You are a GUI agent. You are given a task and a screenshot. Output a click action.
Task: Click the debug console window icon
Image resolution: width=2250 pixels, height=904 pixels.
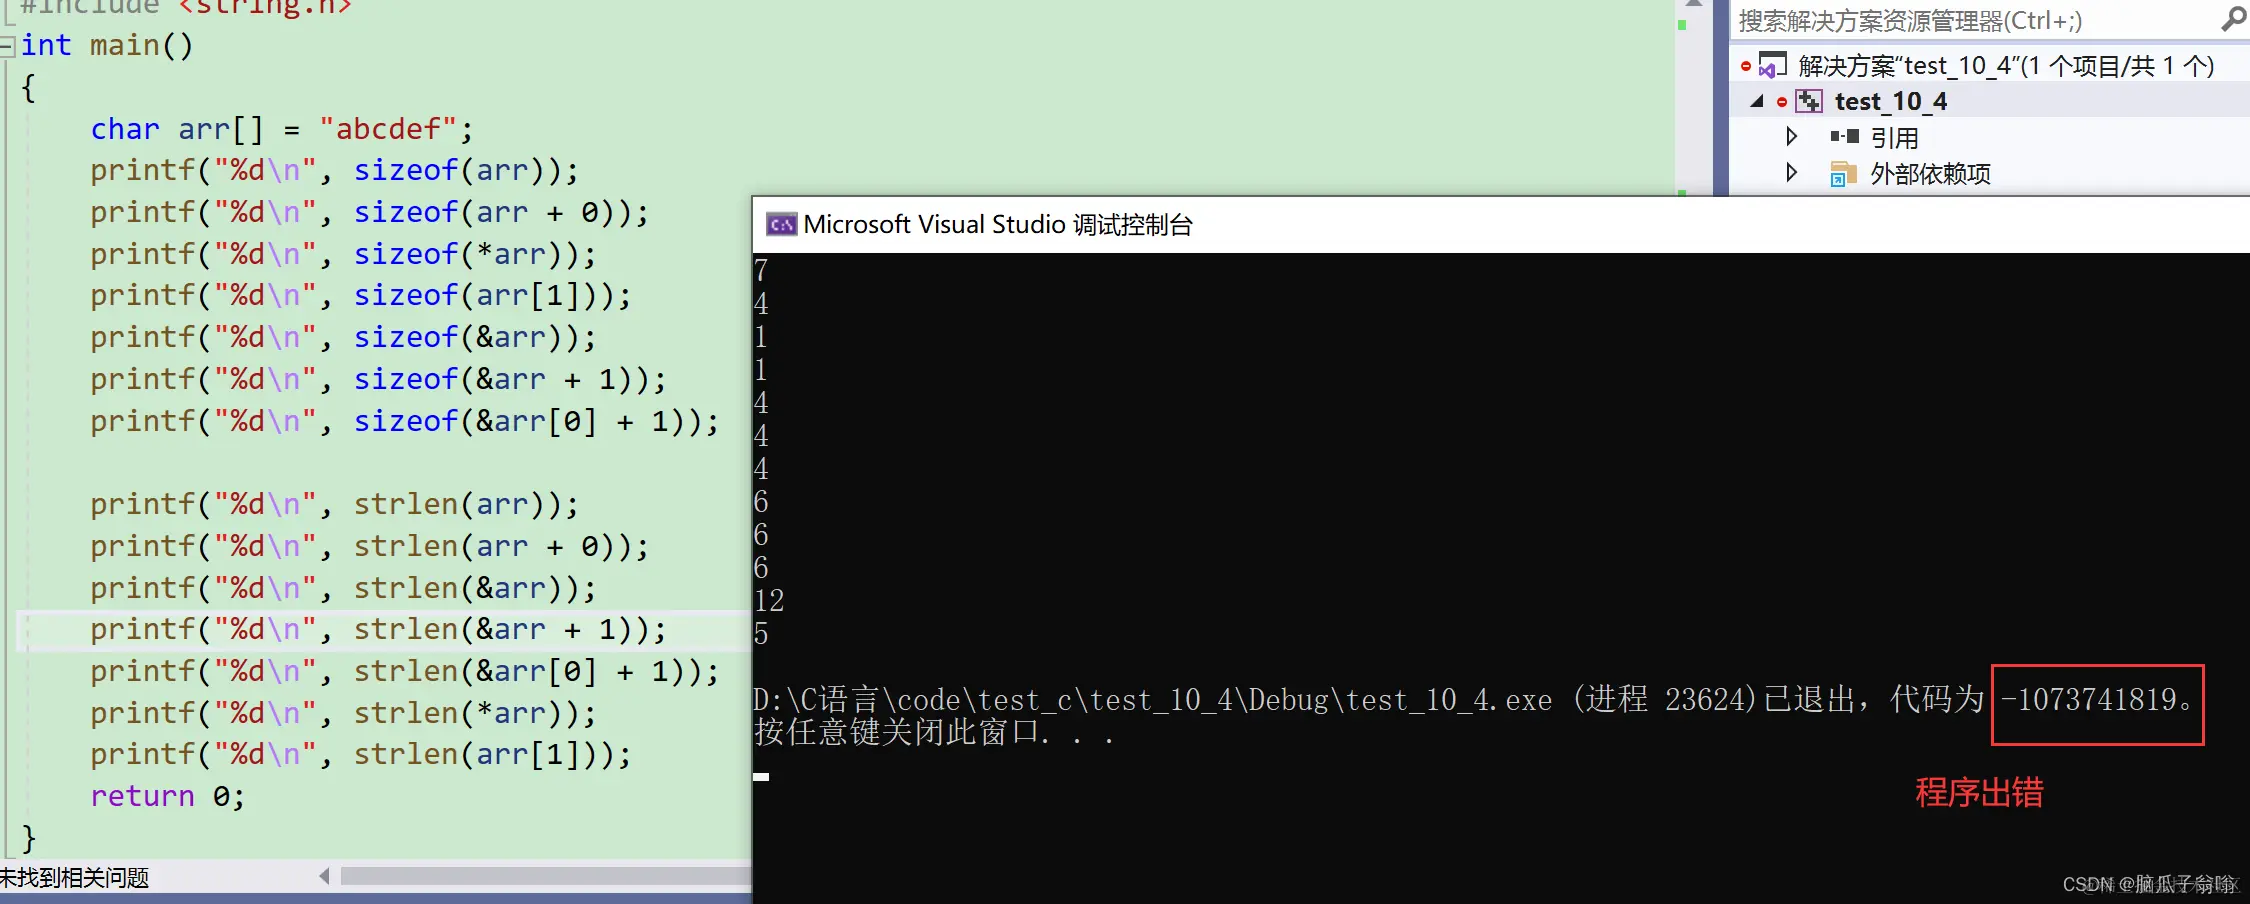[x=781, y=224]
